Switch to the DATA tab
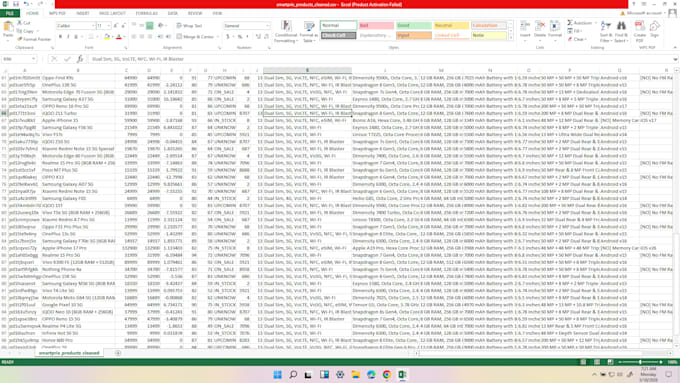Viewport: 680px width, 383px height. pos(173,13)
